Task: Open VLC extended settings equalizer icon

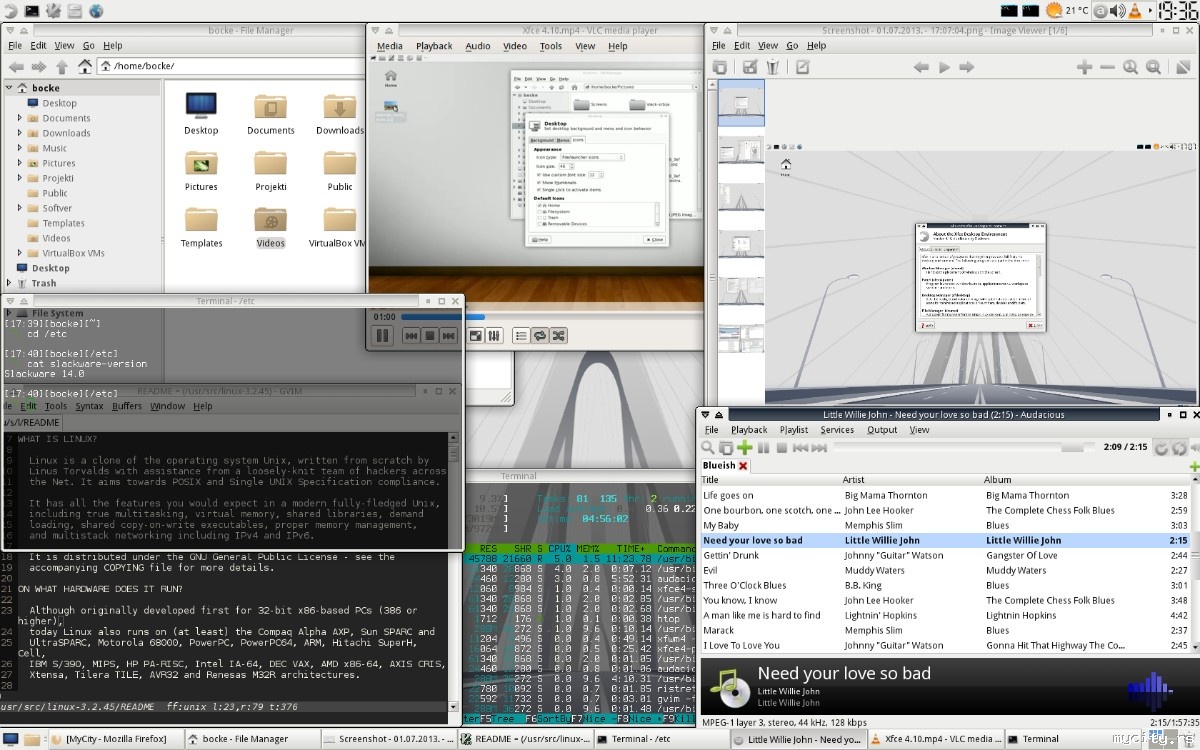Action: pos(494,336)
